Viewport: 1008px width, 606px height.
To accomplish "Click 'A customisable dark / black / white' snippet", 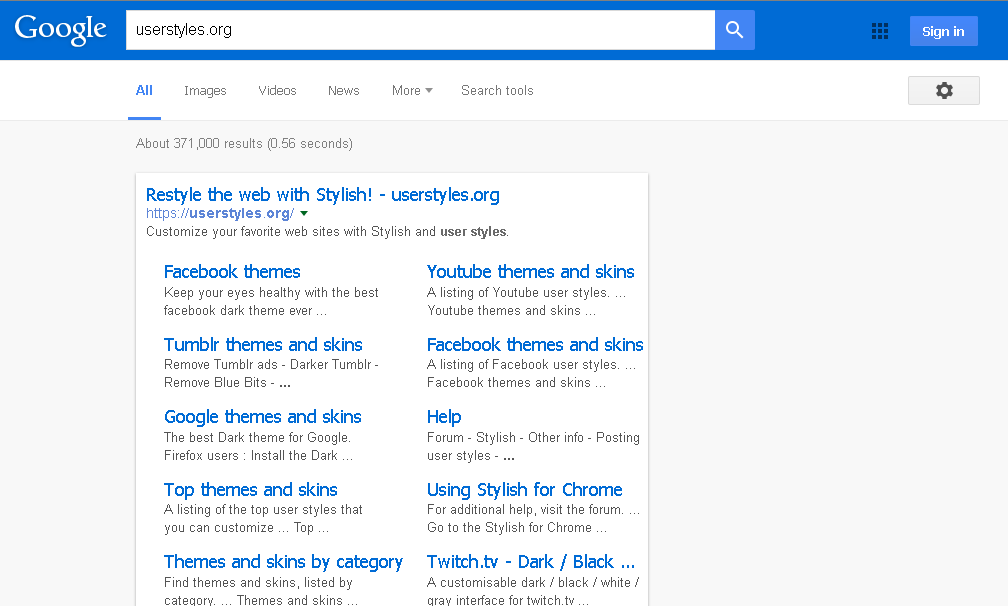I will click(533, 591).
